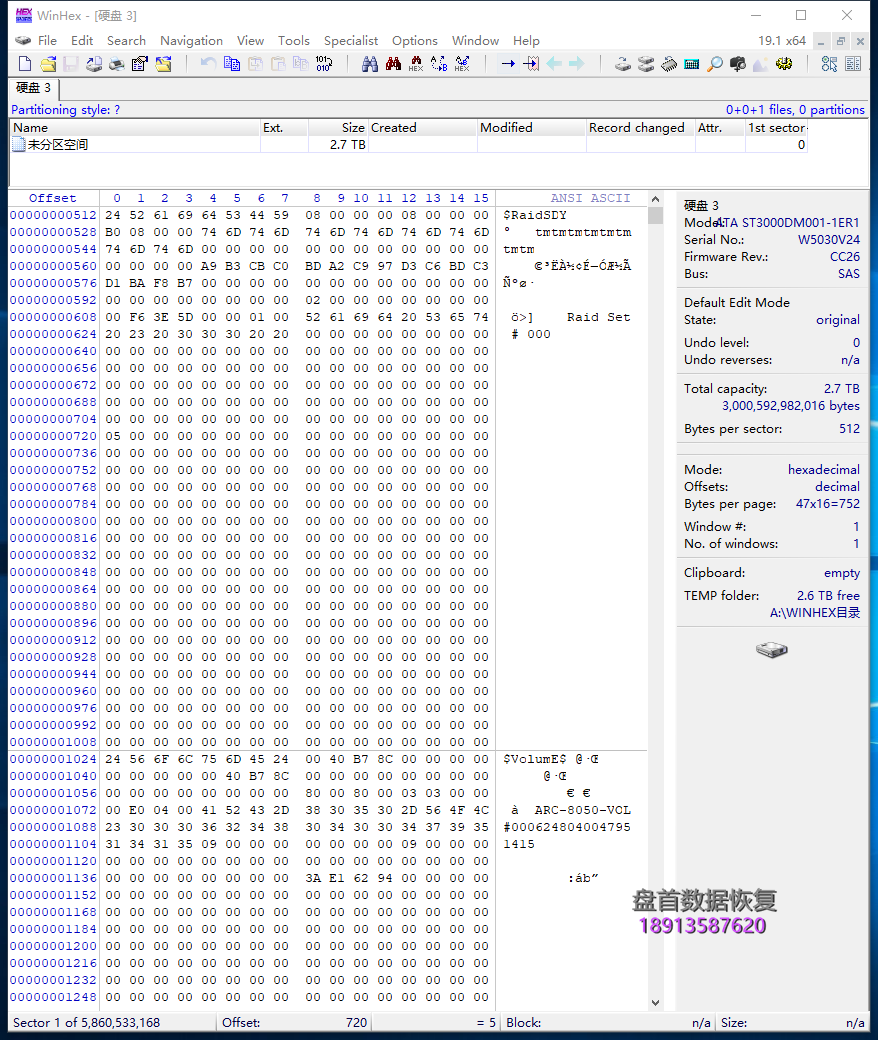
Task: Open the Navigation menu
Action: pos(191,41)
